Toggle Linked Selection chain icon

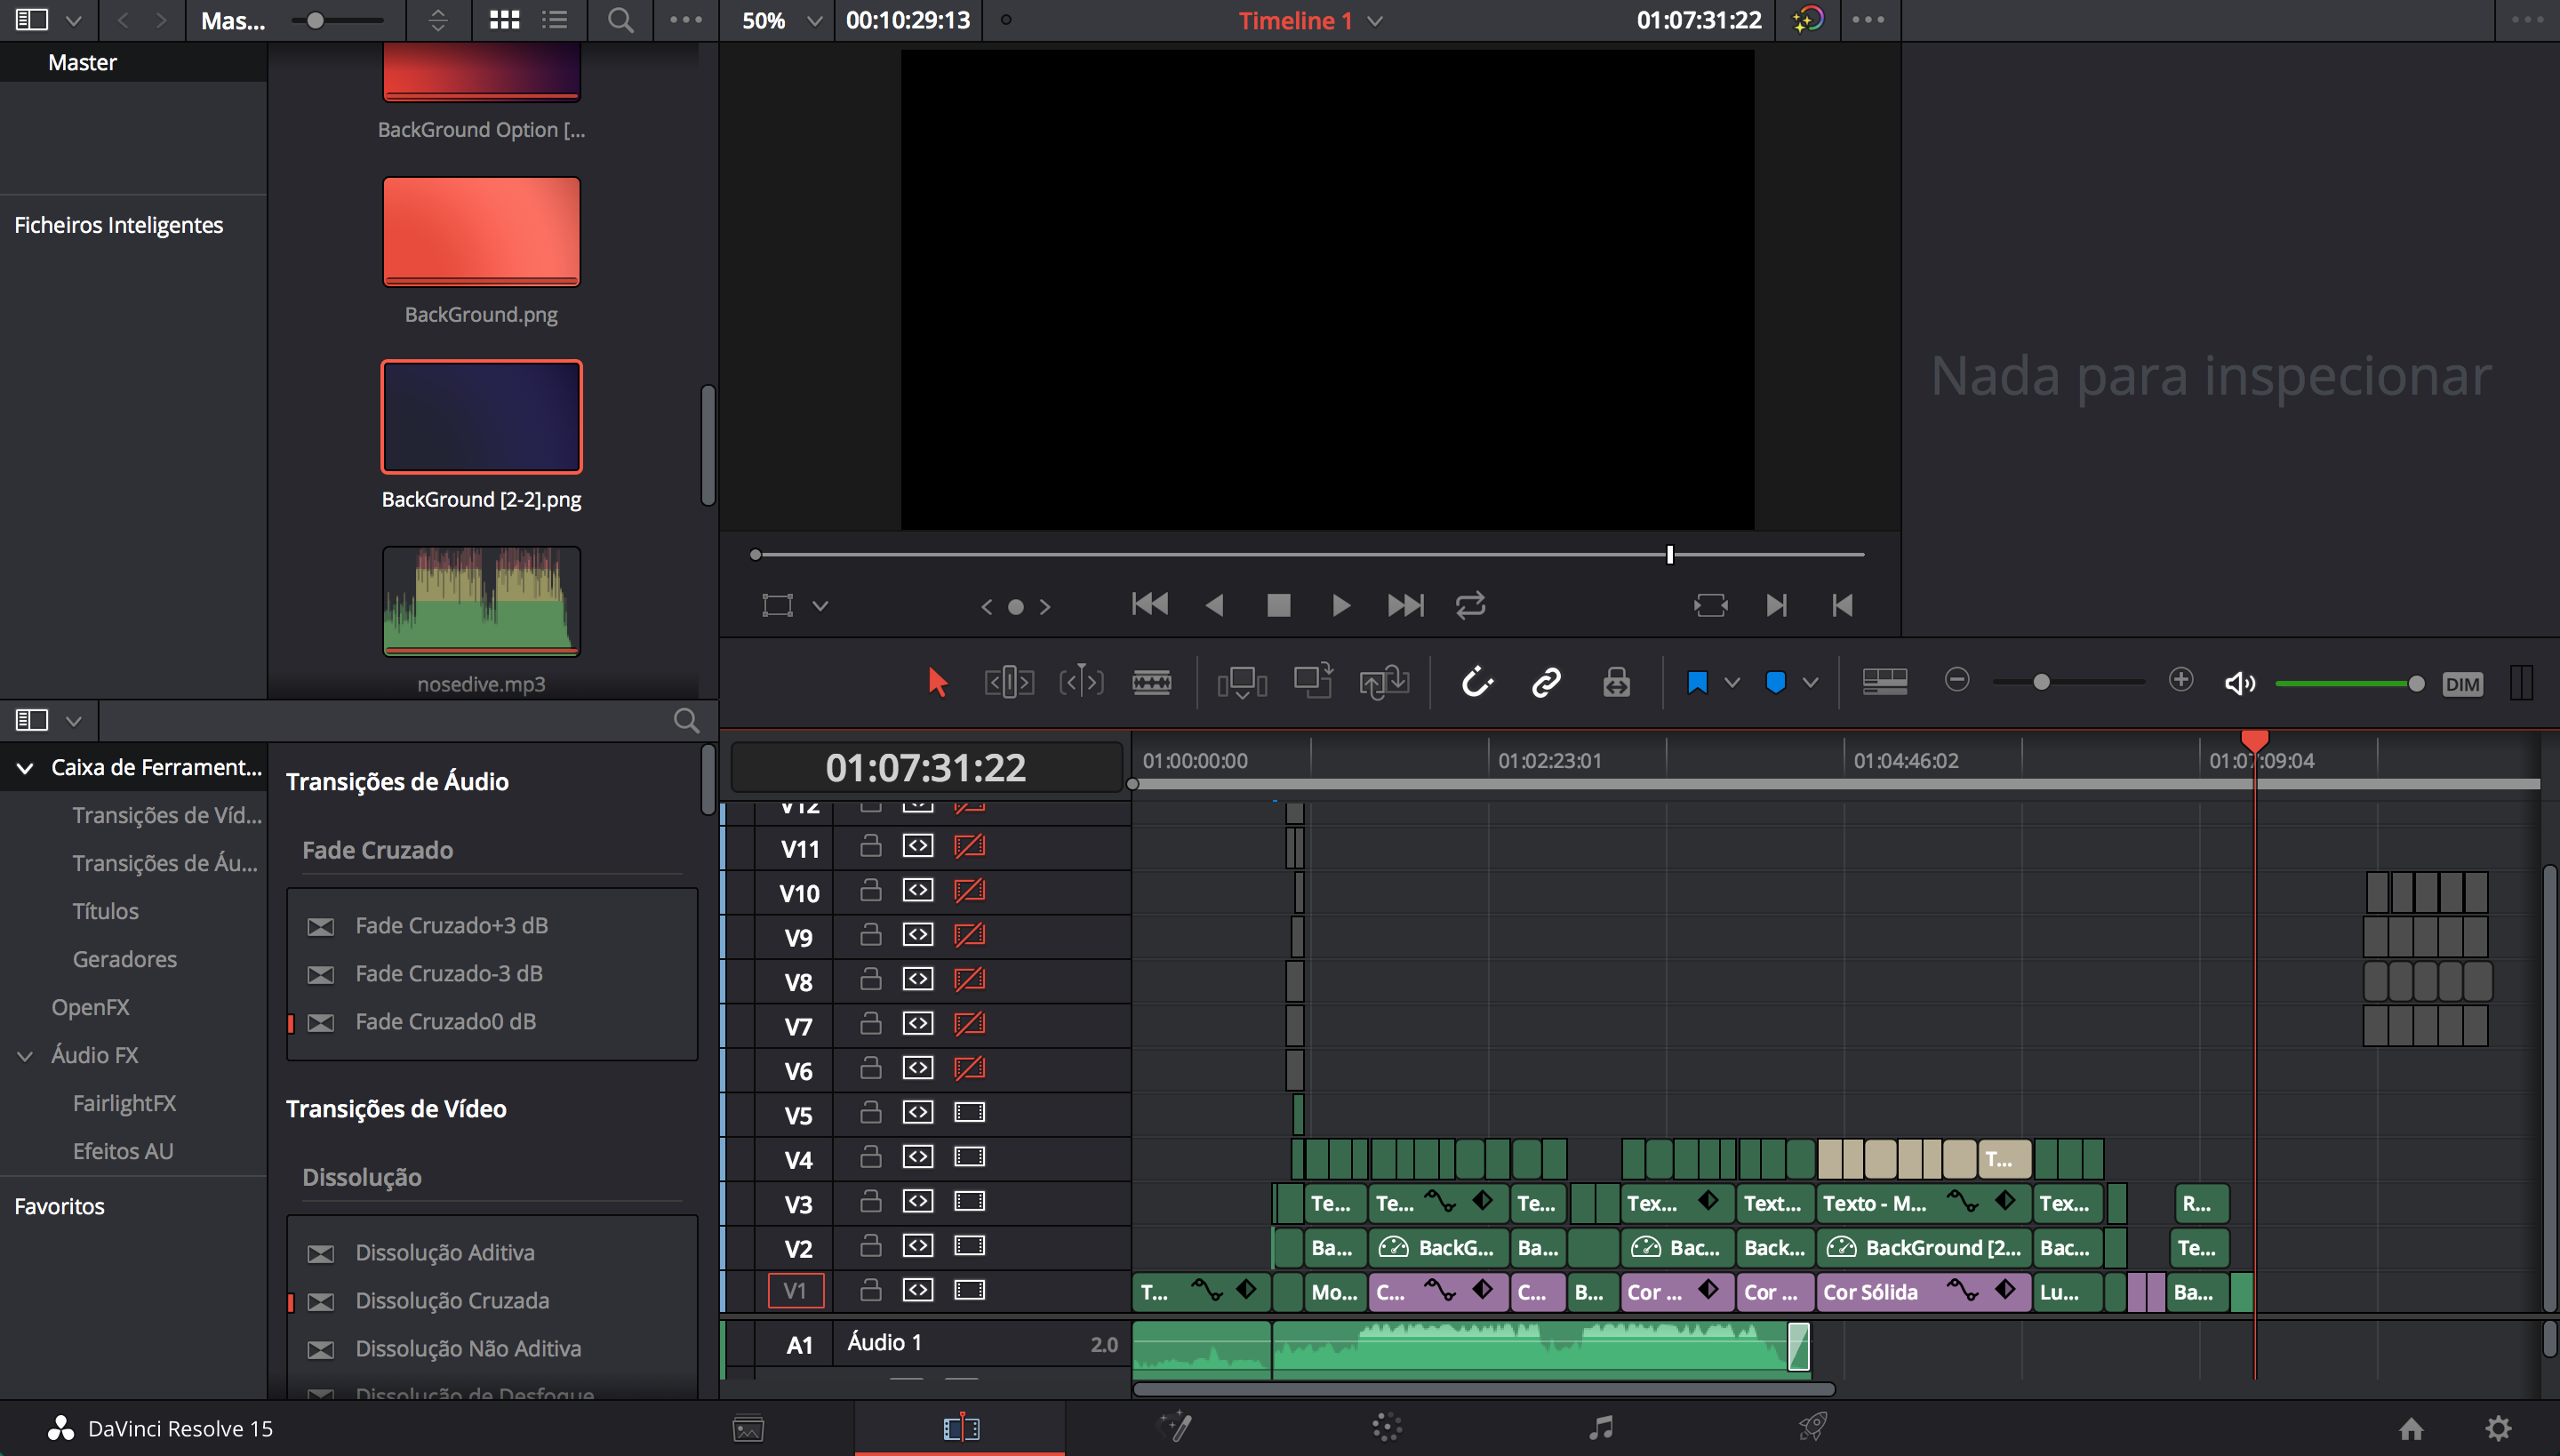pyautogui.click(x=1546, y=682)
